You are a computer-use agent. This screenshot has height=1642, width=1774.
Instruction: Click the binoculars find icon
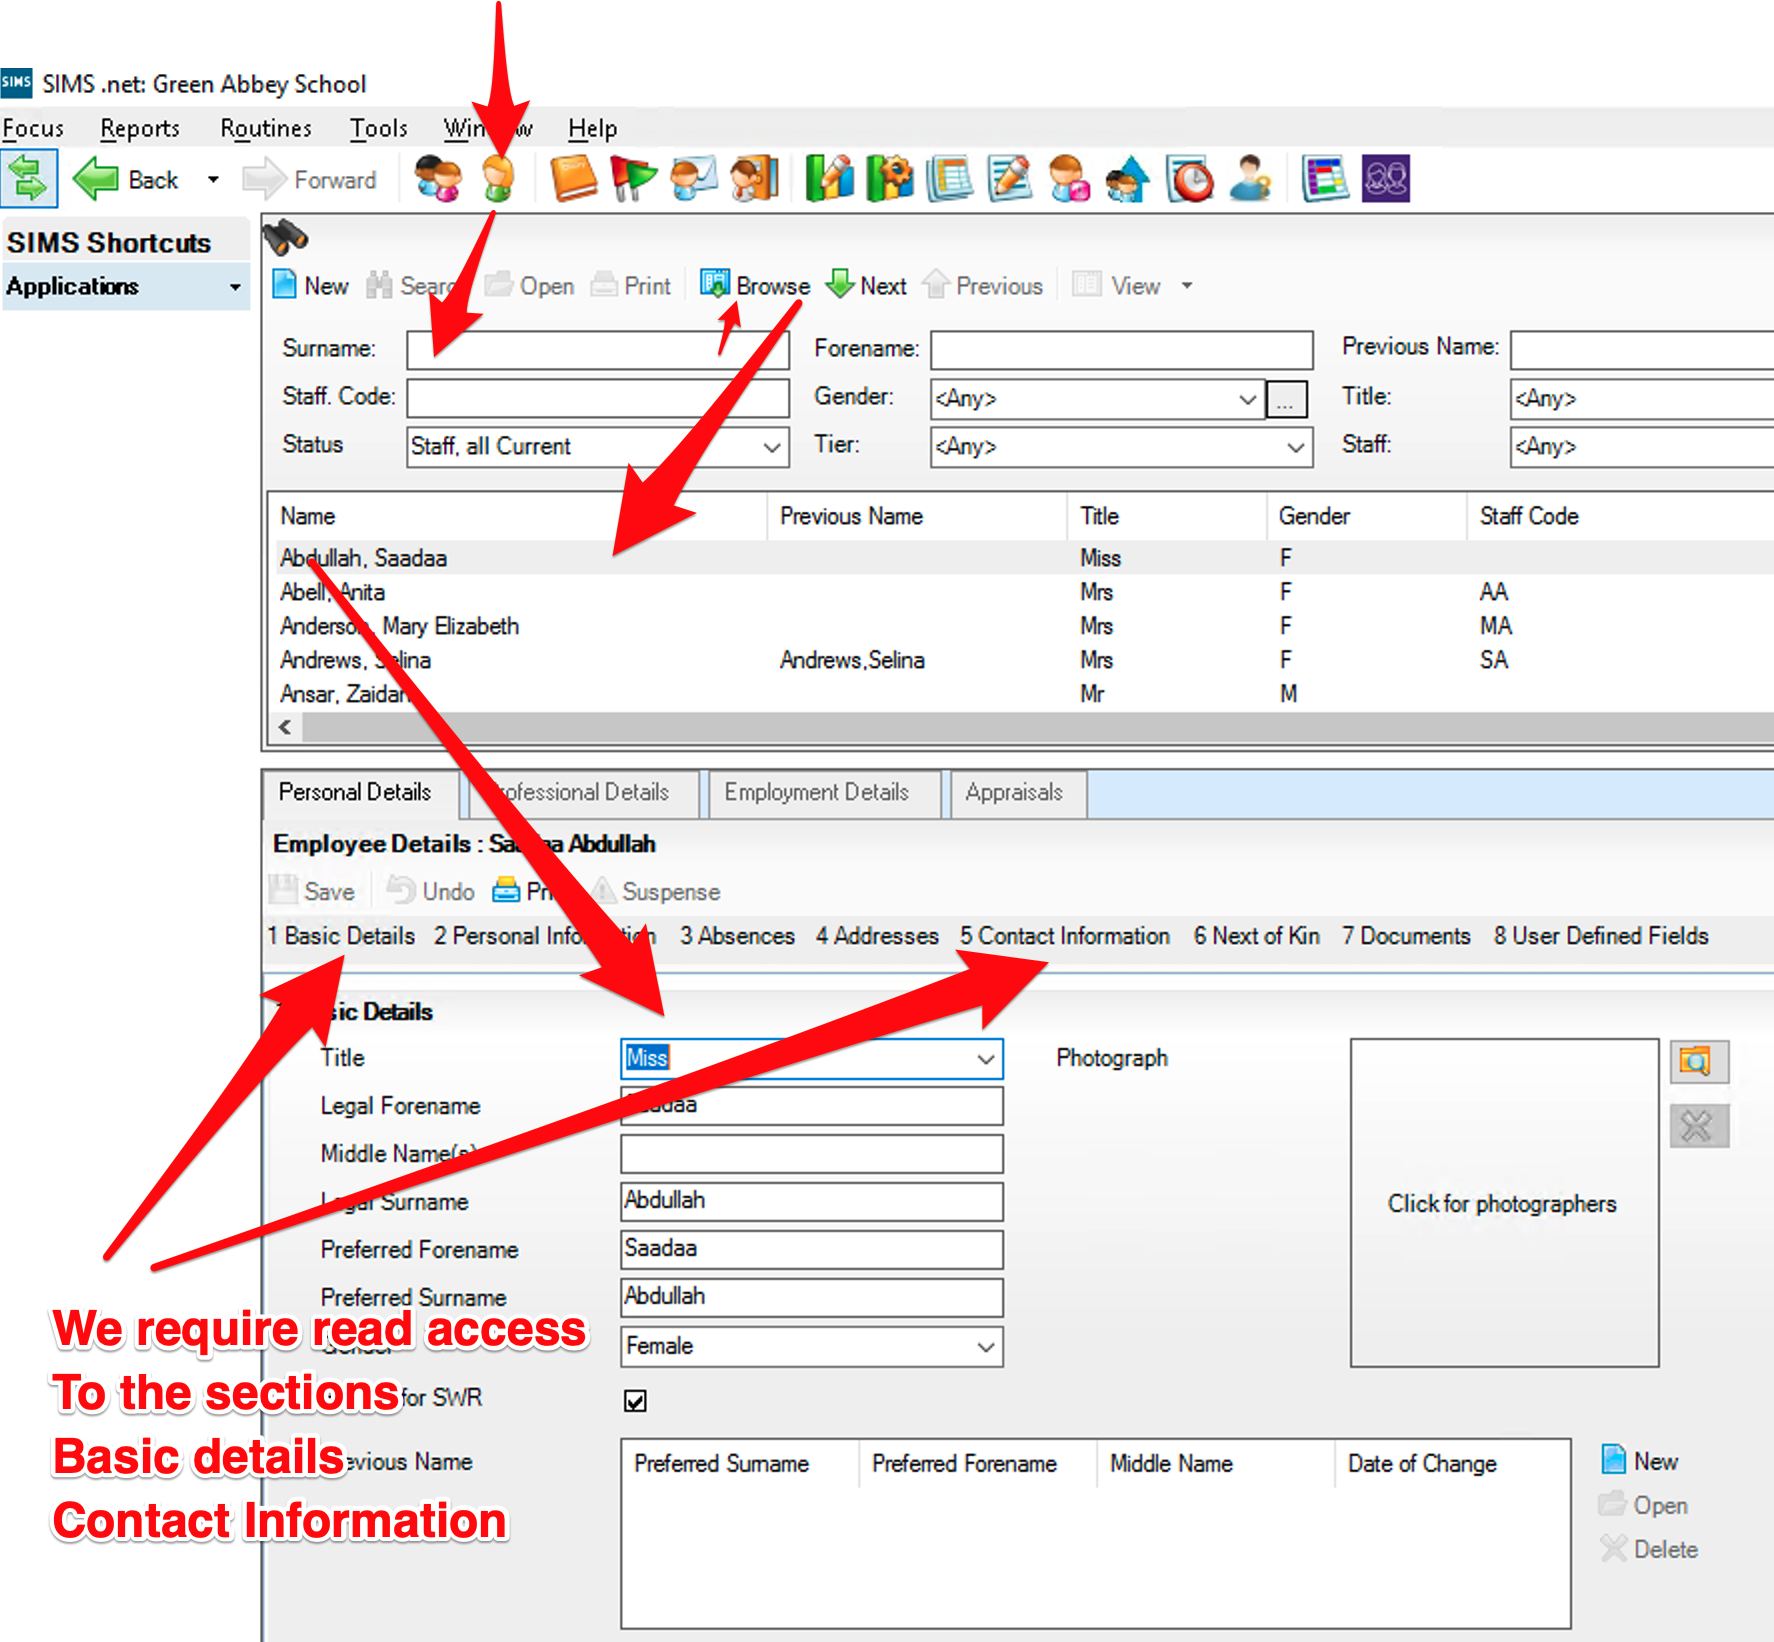click(285, 238)
